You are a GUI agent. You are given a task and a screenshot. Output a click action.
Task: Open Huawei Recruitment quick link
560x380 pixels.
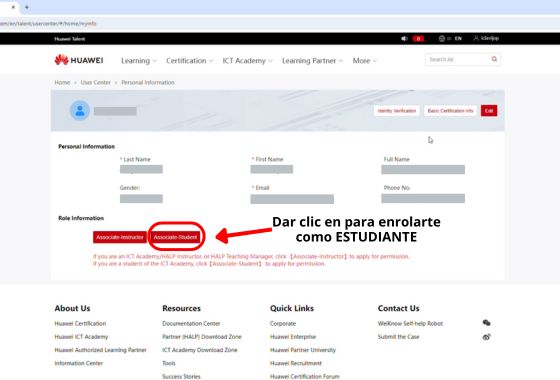[x=296, y=363]
